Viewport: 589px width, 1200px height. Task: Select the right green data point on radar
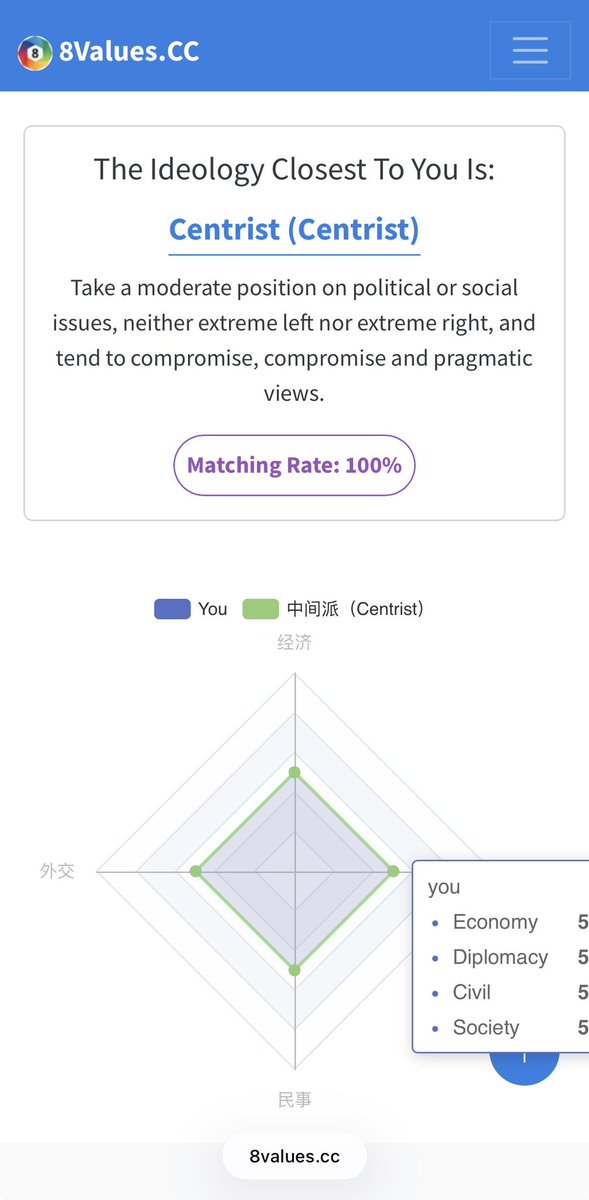(x=393, y=872)
